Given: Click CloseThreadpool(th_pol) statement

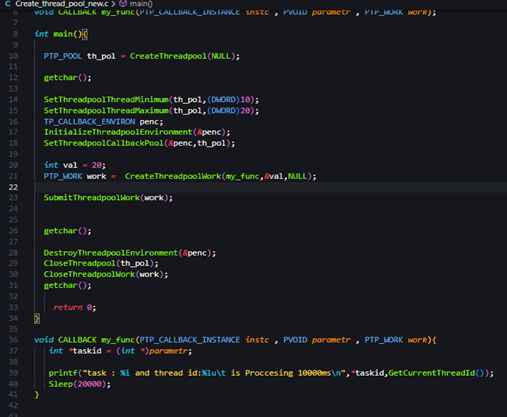Looking at the screenshot, I should (x=101, y=263).
